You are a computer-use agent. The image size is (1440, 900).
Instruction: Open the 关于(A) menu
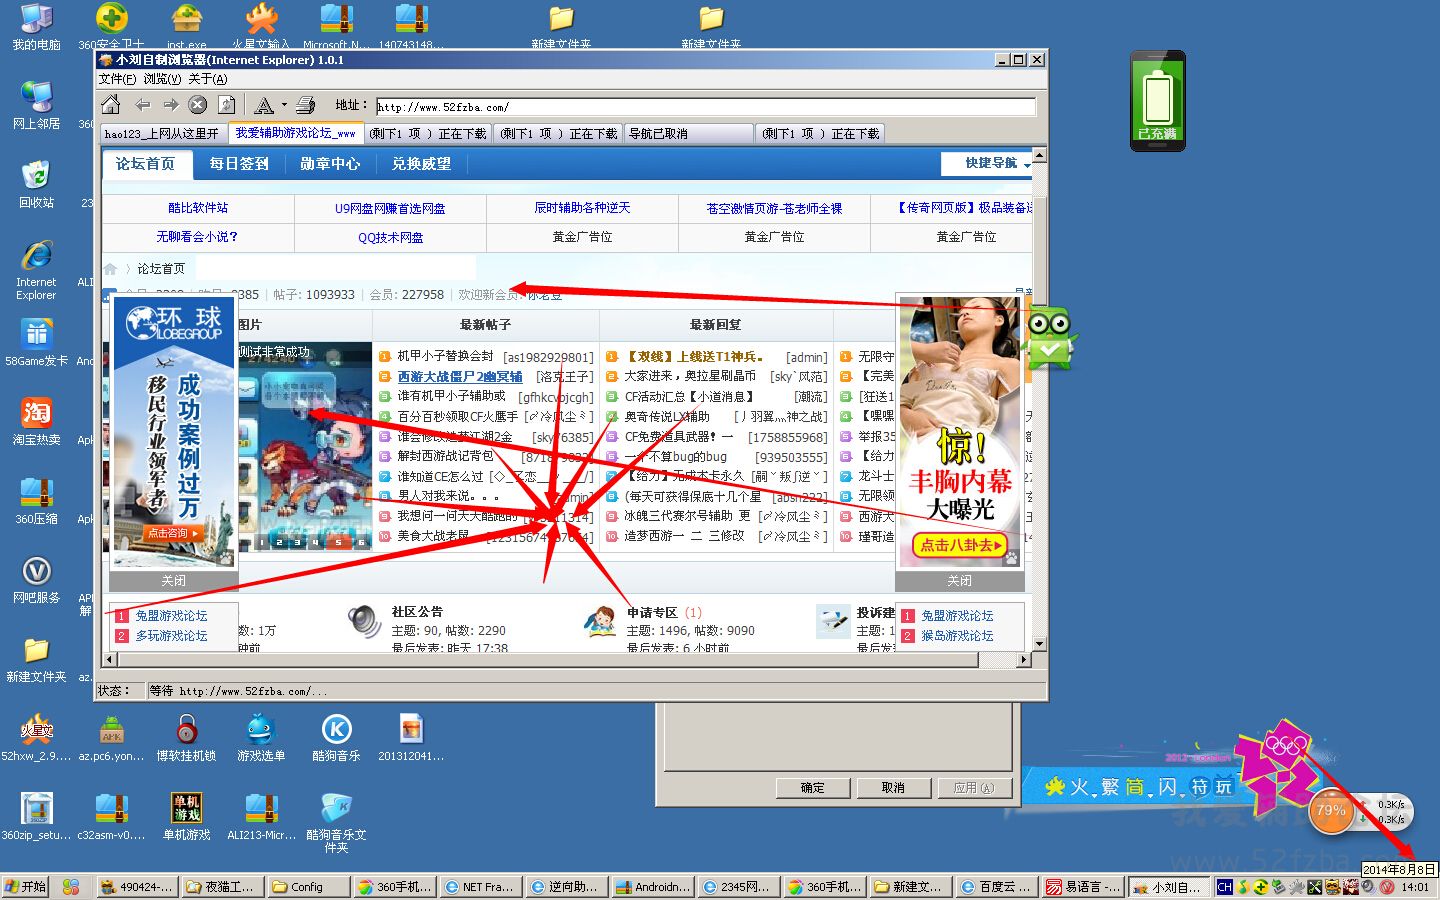(x=208, y=79)
